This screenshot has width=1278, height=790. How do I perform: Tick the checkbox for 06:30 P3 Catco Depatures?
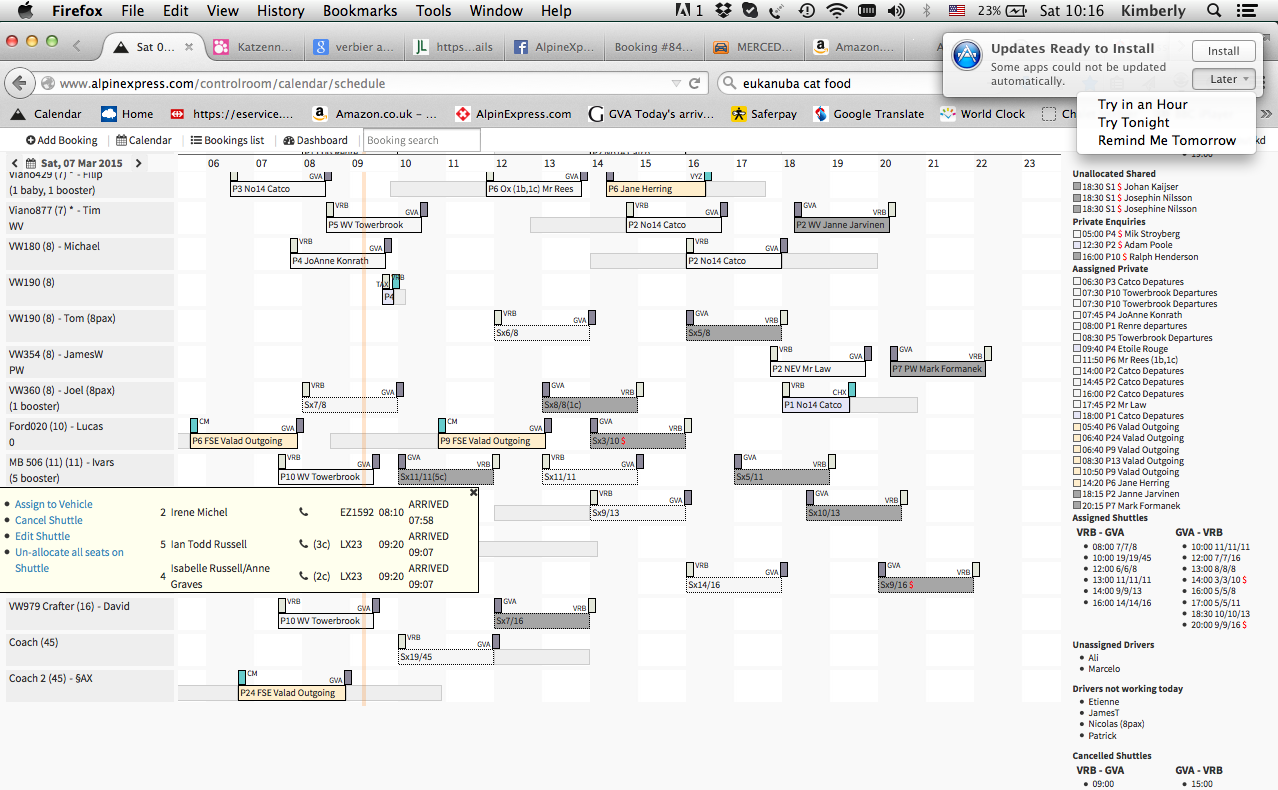point(1077,282)
